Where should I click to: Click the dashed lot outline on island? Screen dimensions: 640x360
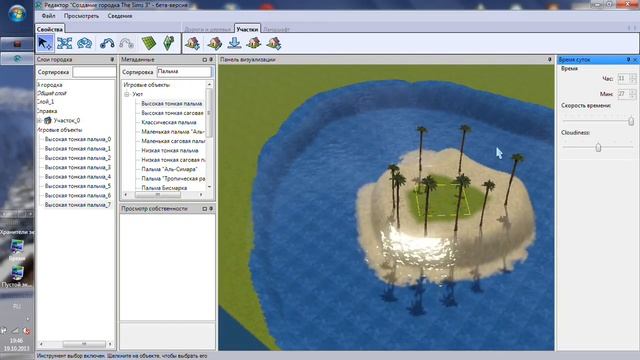(443, 200)
